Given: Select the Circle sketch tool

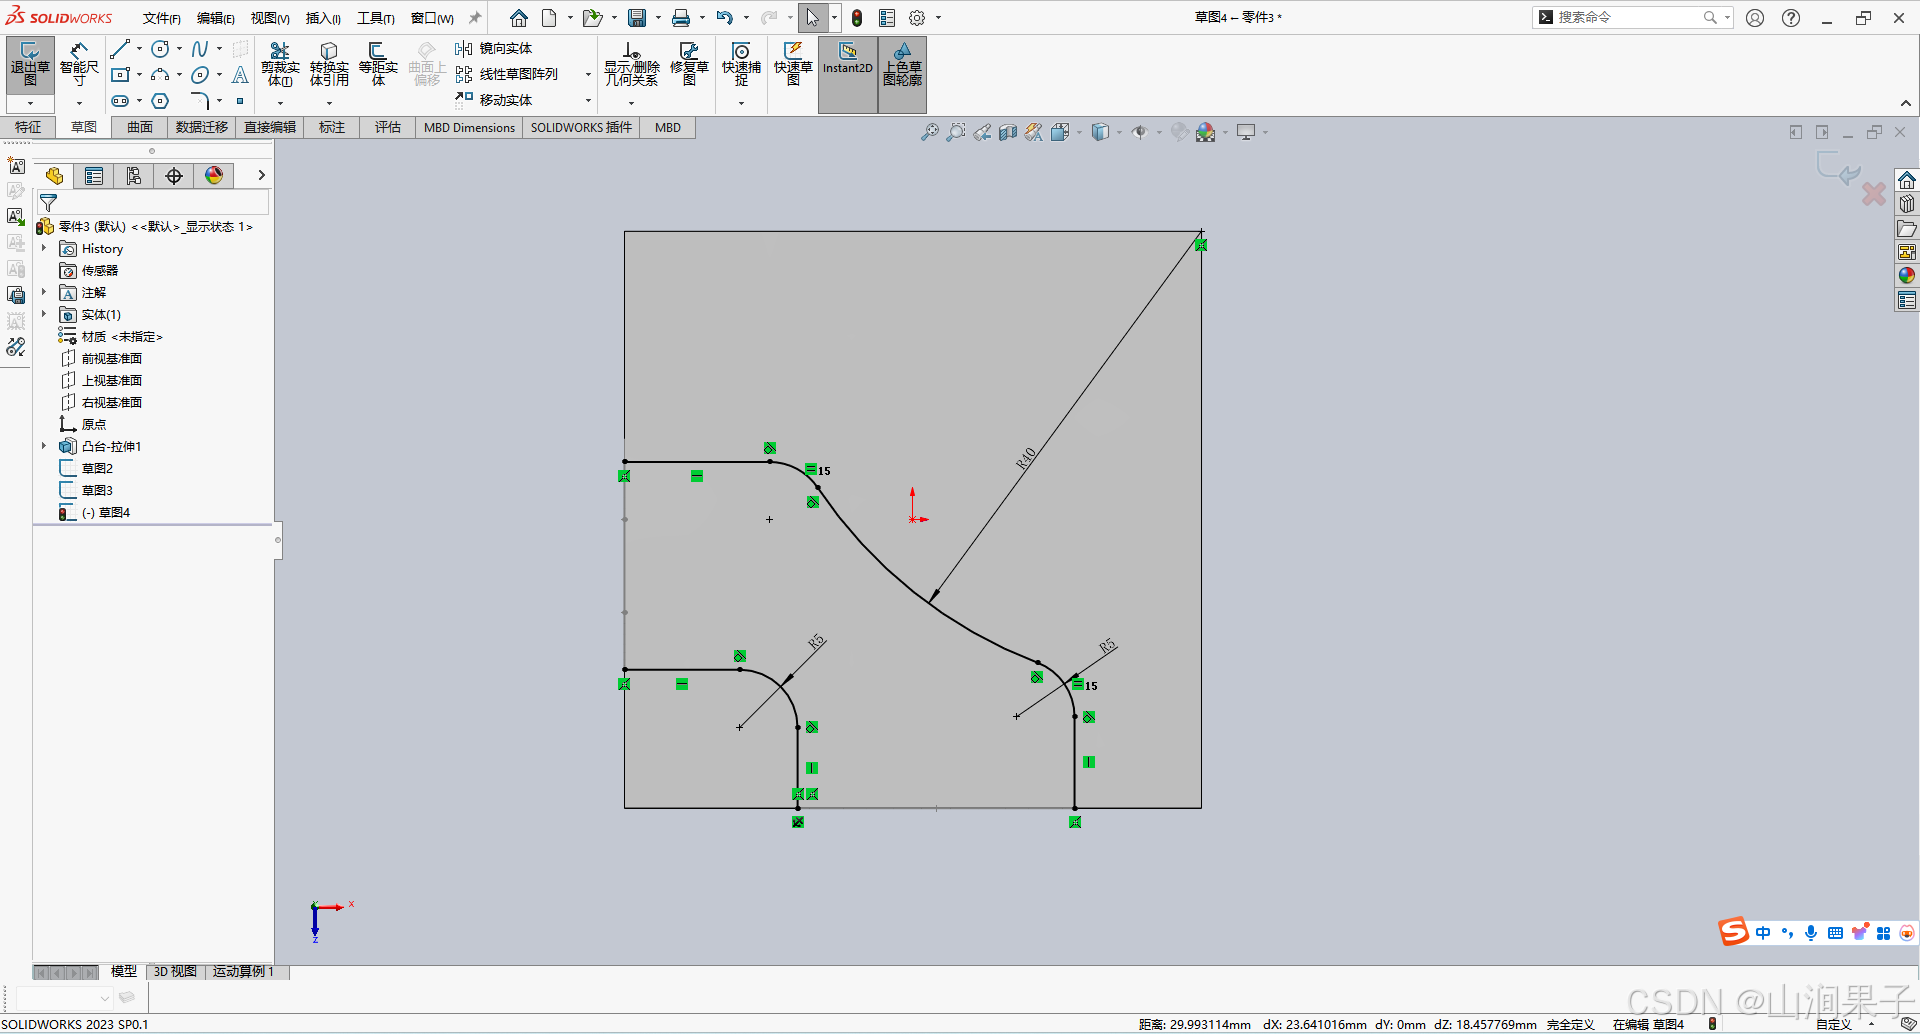Looking at the screenshot, I should pos(160,49).
